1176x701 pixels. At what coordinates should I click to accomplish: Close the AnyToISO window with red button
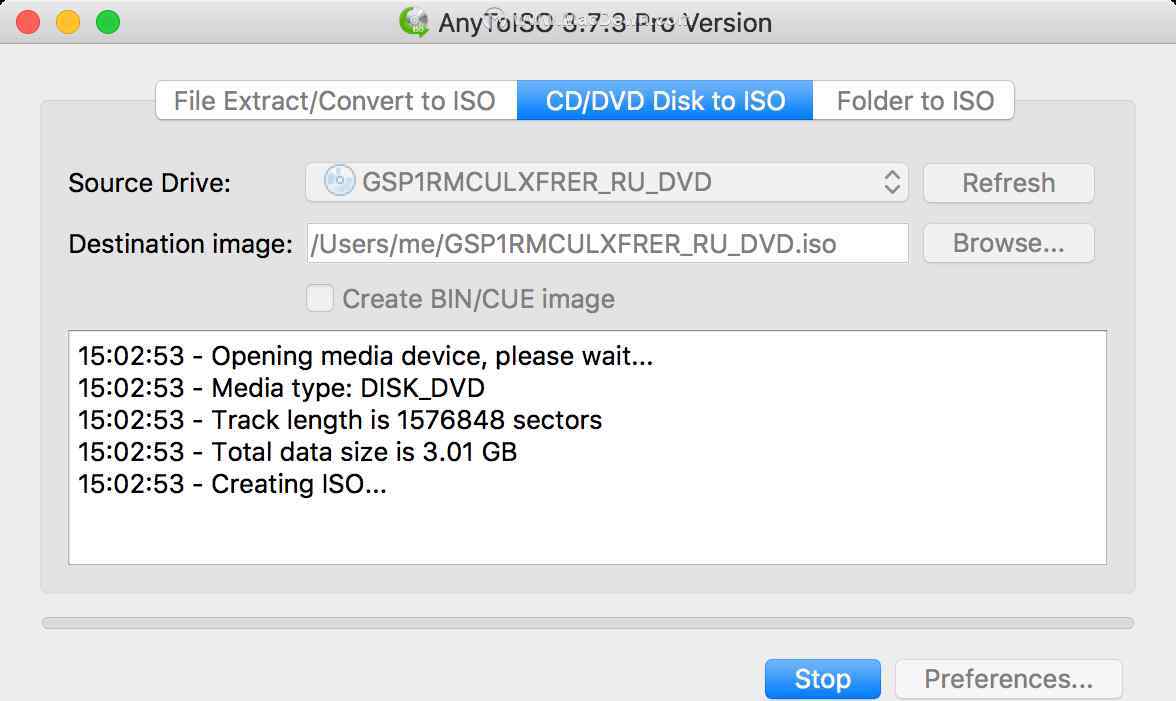[28, 22]
